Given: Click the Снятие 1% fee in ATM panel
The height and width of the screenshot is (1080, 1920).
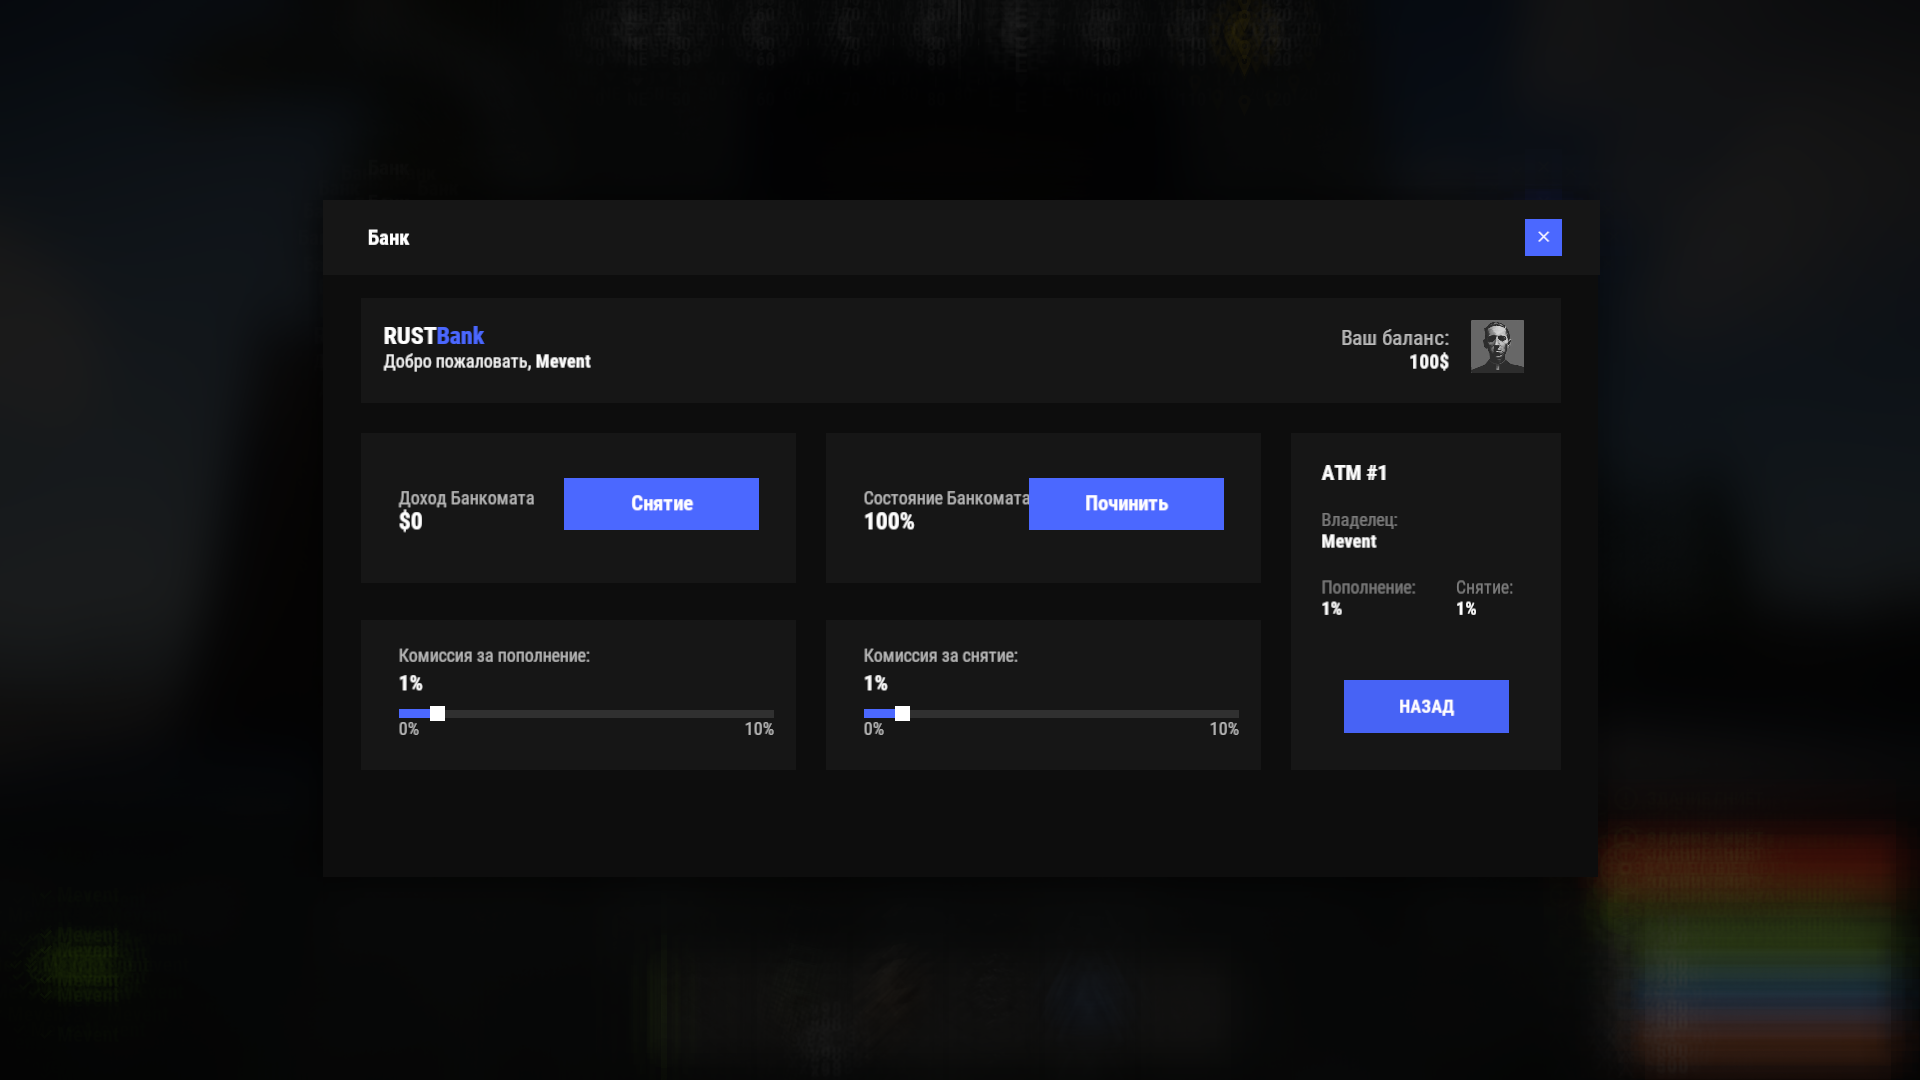Looking at the screenshot, I should tap(1465, 609).
